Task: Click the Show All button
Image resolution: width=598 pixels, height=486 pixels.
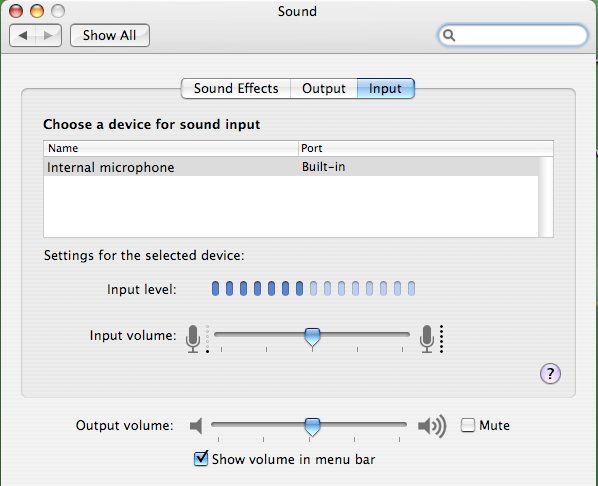Action: [x=110, y=35]
